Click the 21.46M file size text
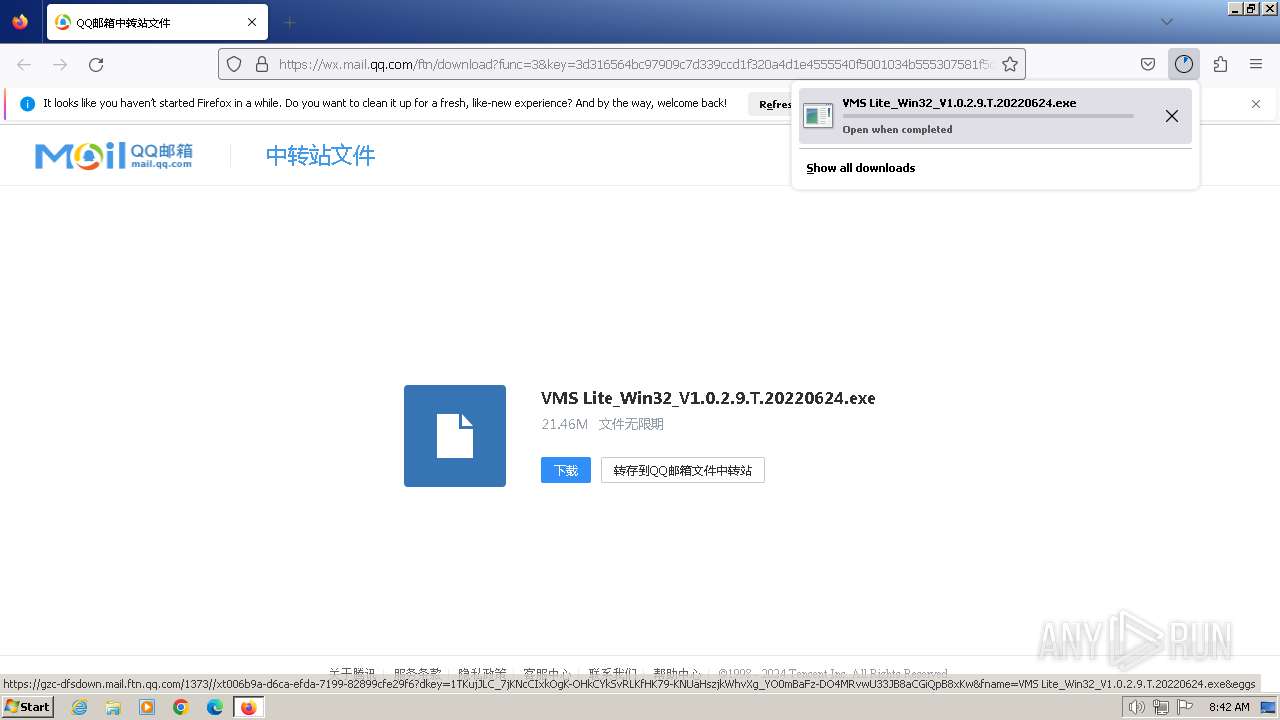 pos(565,424)
